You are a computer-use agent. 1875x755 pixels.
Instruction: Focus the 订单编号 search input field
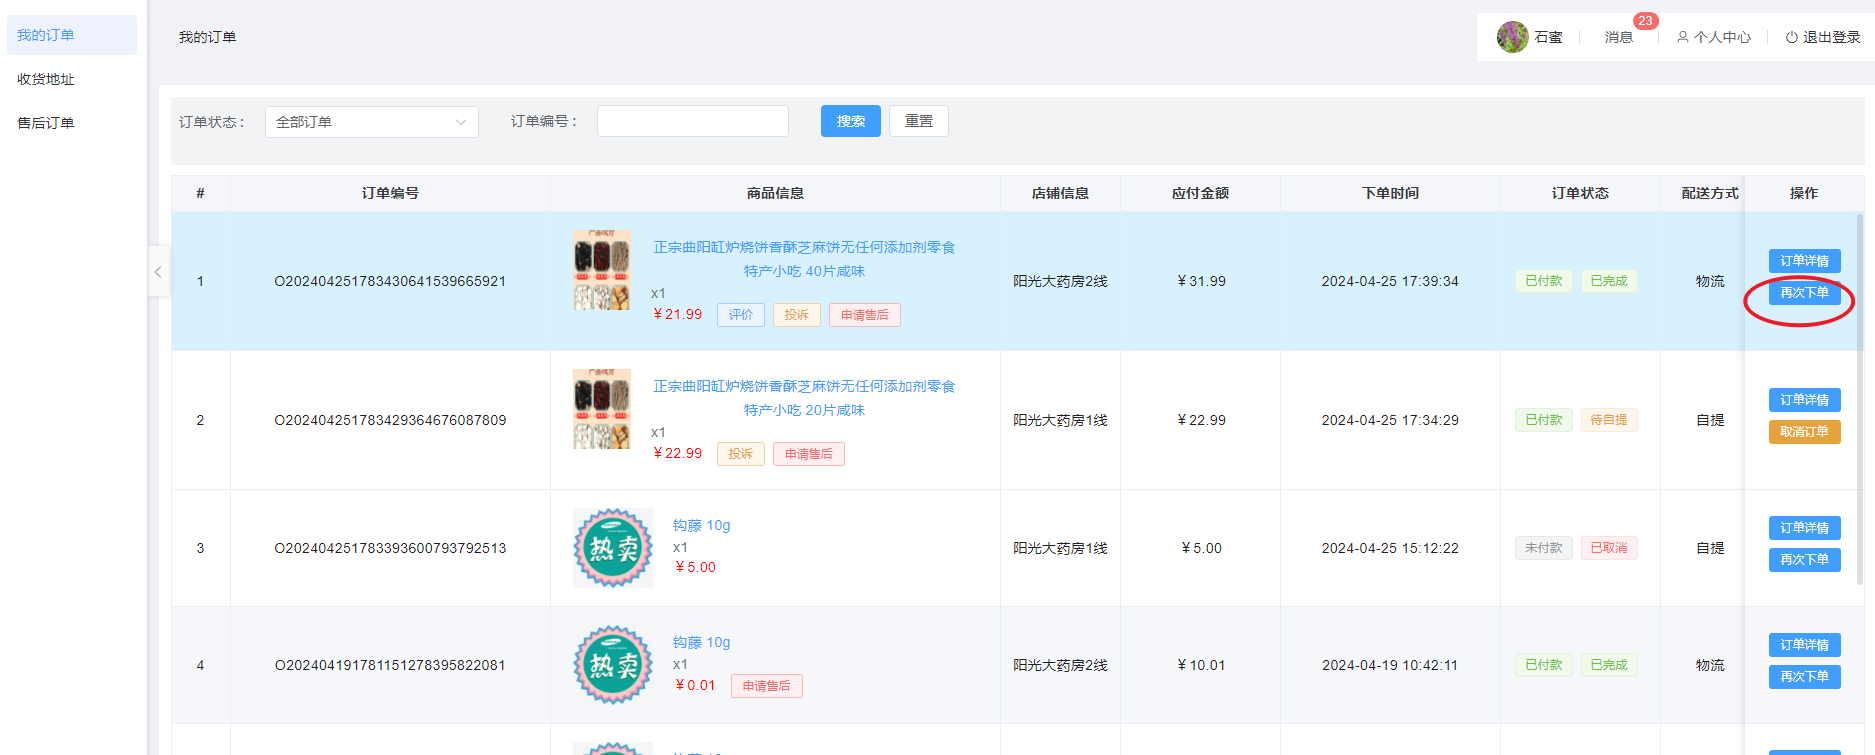(693, 121)
